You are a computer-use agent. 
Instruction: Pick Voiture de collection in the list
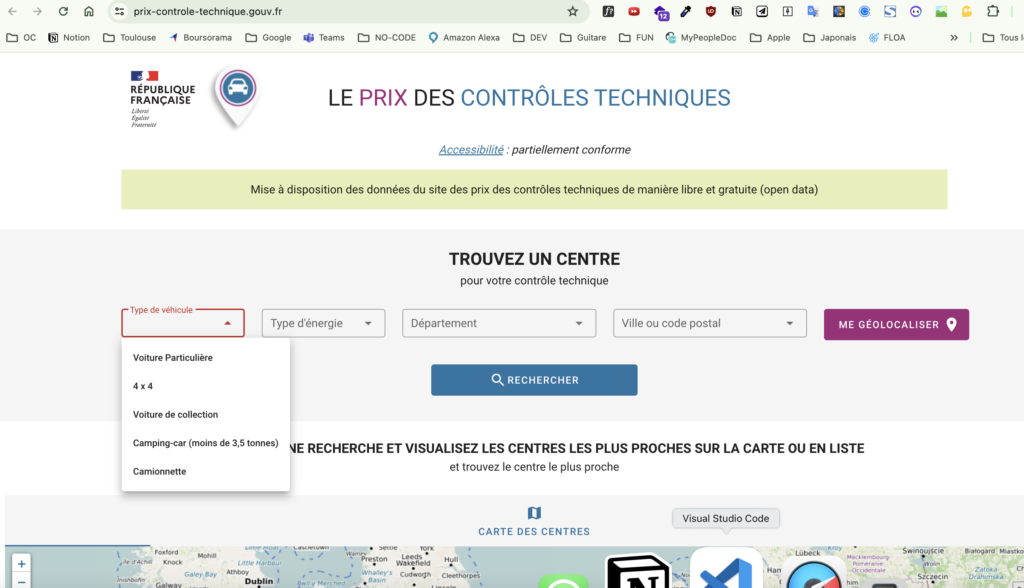point(206,414)
